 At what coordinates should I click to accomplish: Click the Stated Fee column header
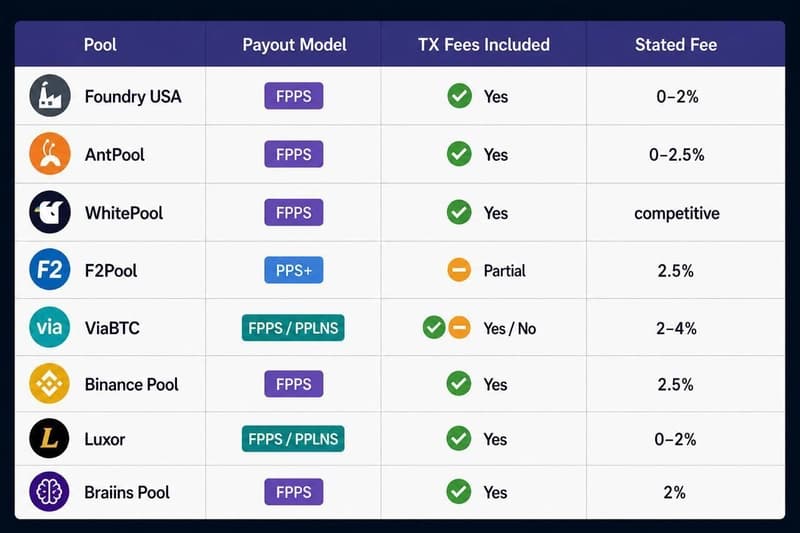[676, 45]
